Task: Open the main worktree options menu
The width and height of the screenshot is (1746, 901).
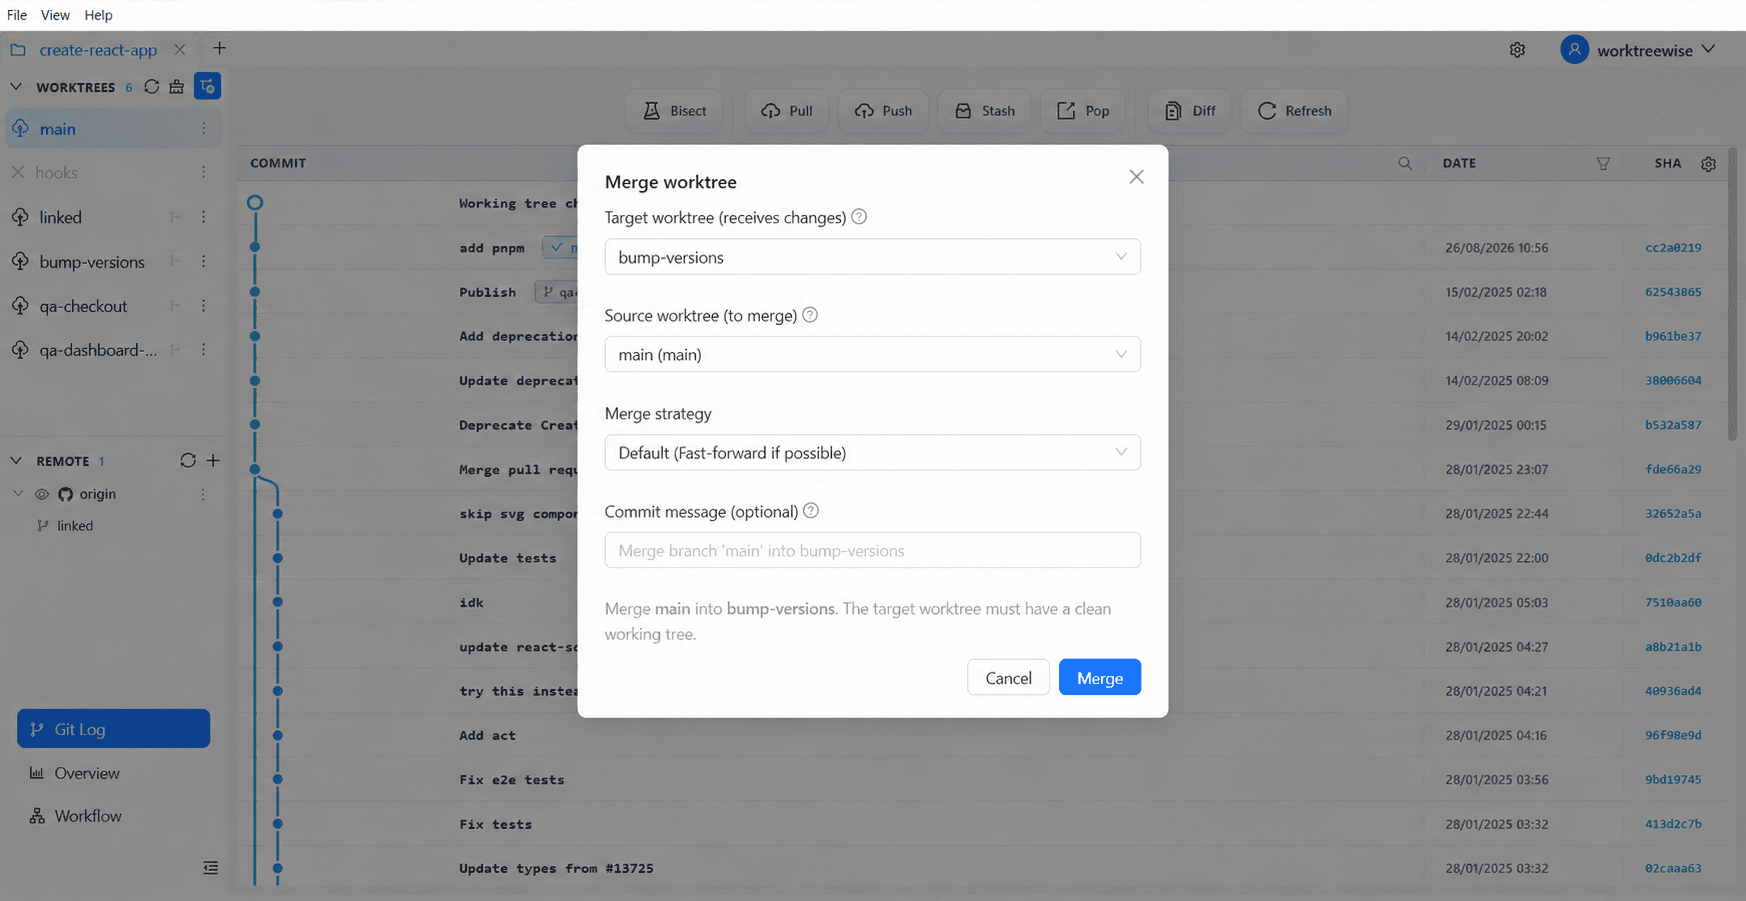Action: [203, 129]
